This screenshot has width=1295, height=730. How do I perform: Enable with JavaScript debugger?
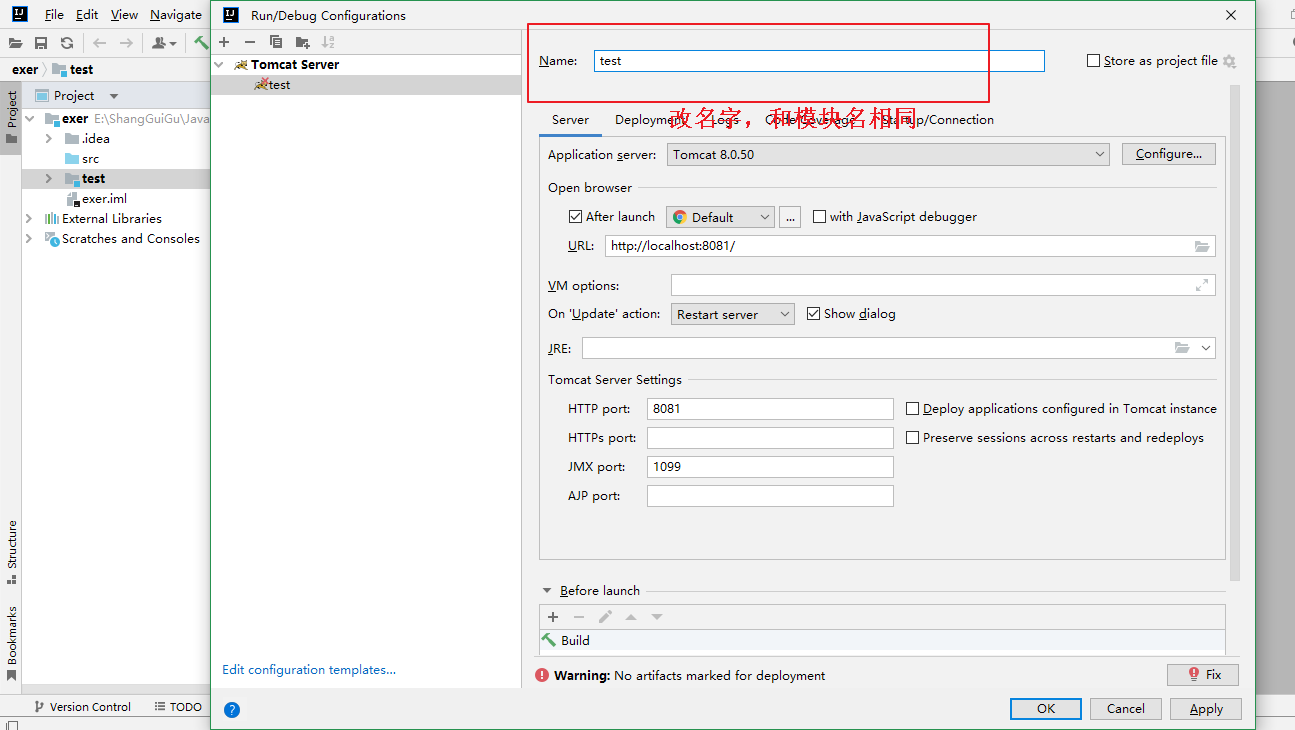click(819, 216)
